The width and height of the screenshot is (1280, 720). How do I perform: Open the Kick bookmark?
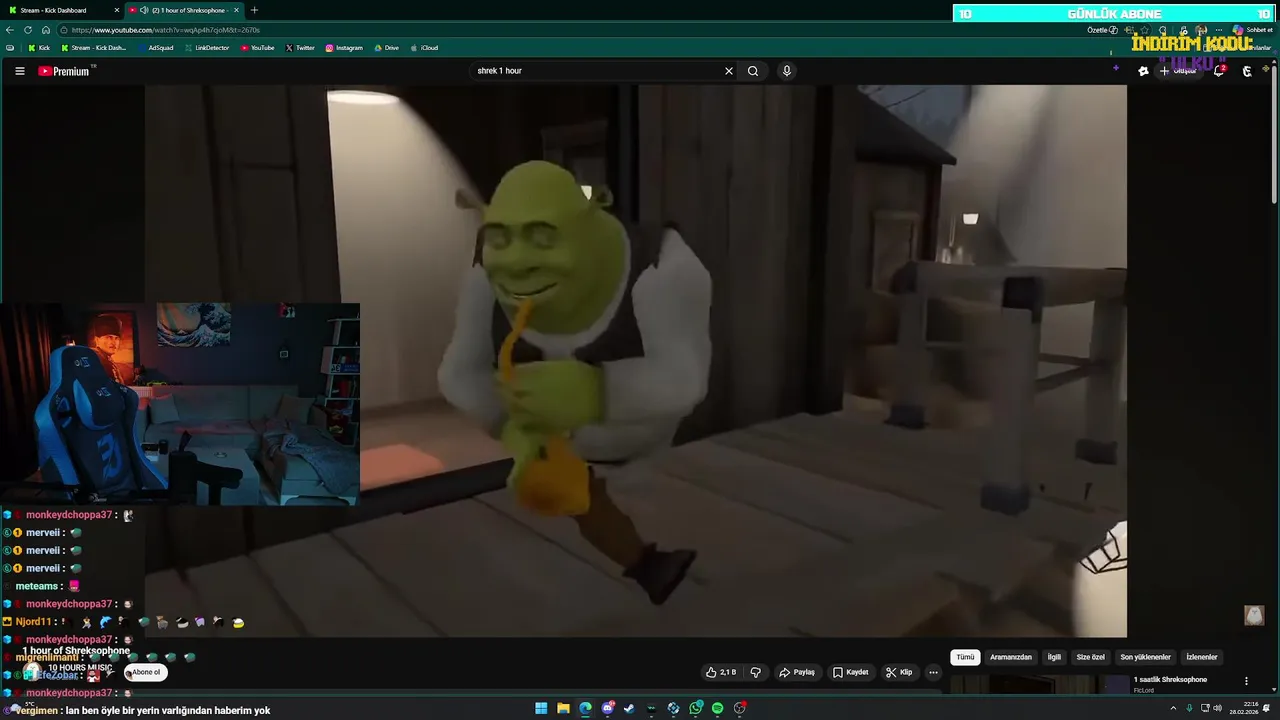point(39,48)
